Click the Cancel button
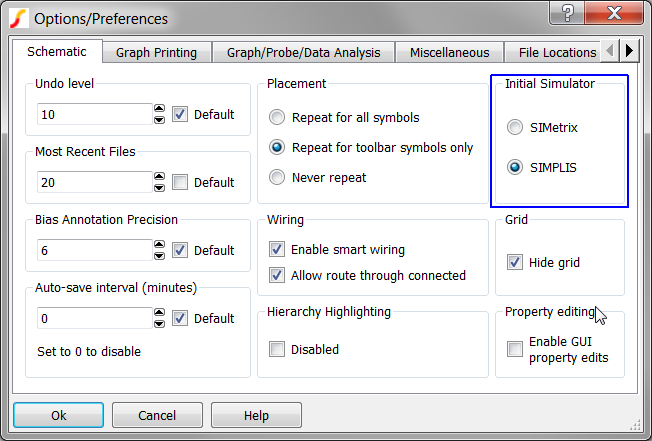This screenshot has width=652, height=441. click(157, 415)
